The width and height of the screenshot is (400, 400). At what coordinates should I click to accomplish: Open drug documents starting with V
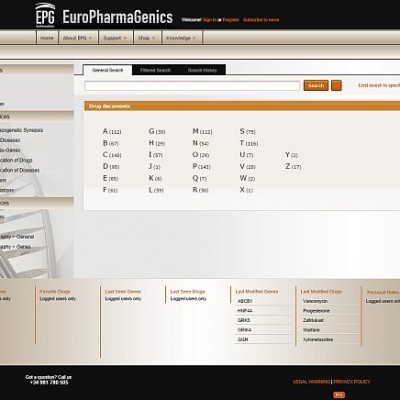pos(247,166)
